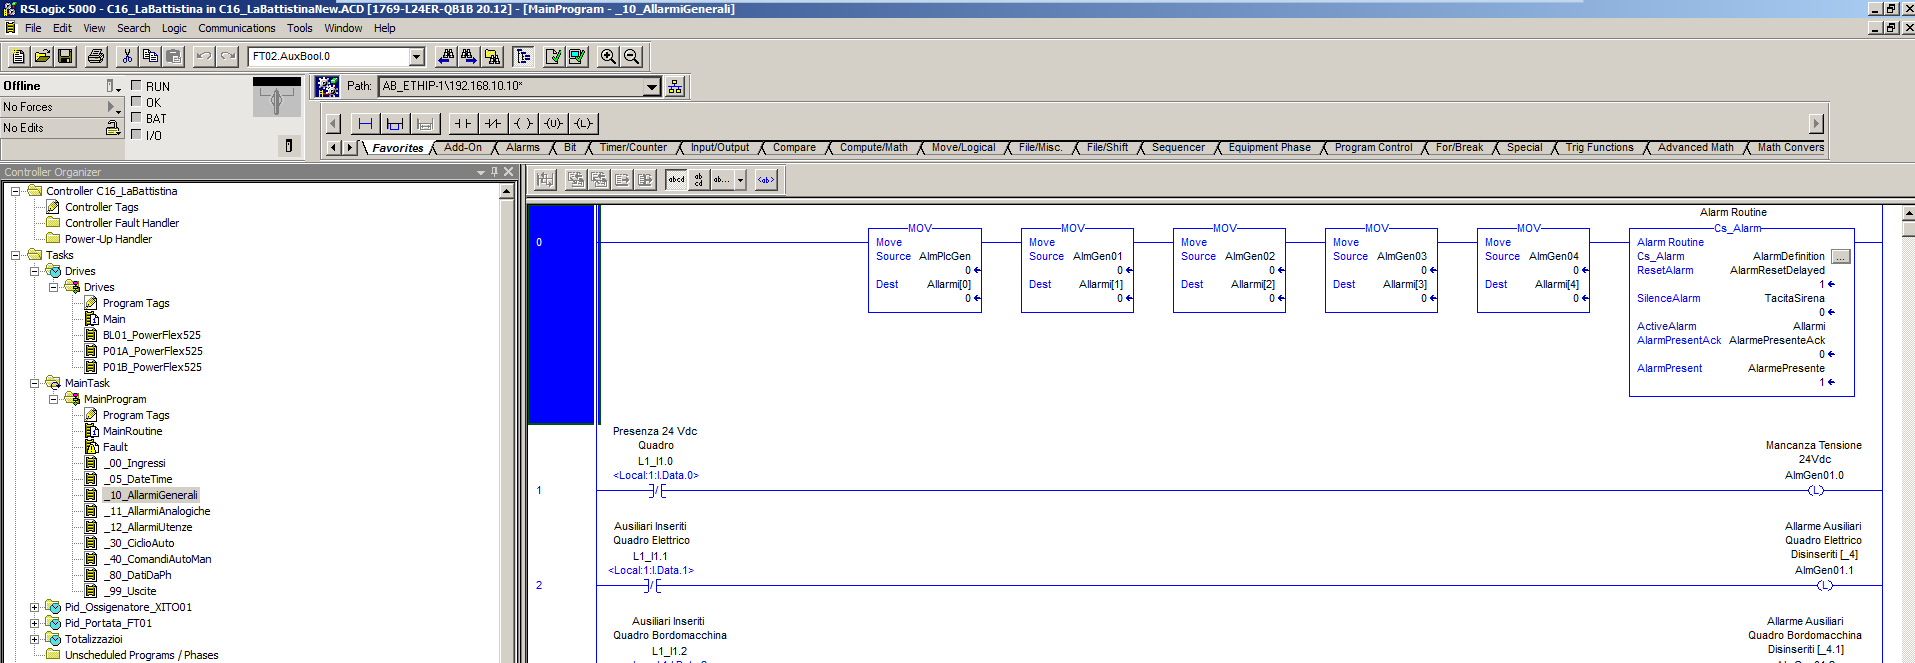Select the _11_AllarmiAnalogiche routine
The height and width of the screenshot is (663, 1915).
tap(157, 511)
